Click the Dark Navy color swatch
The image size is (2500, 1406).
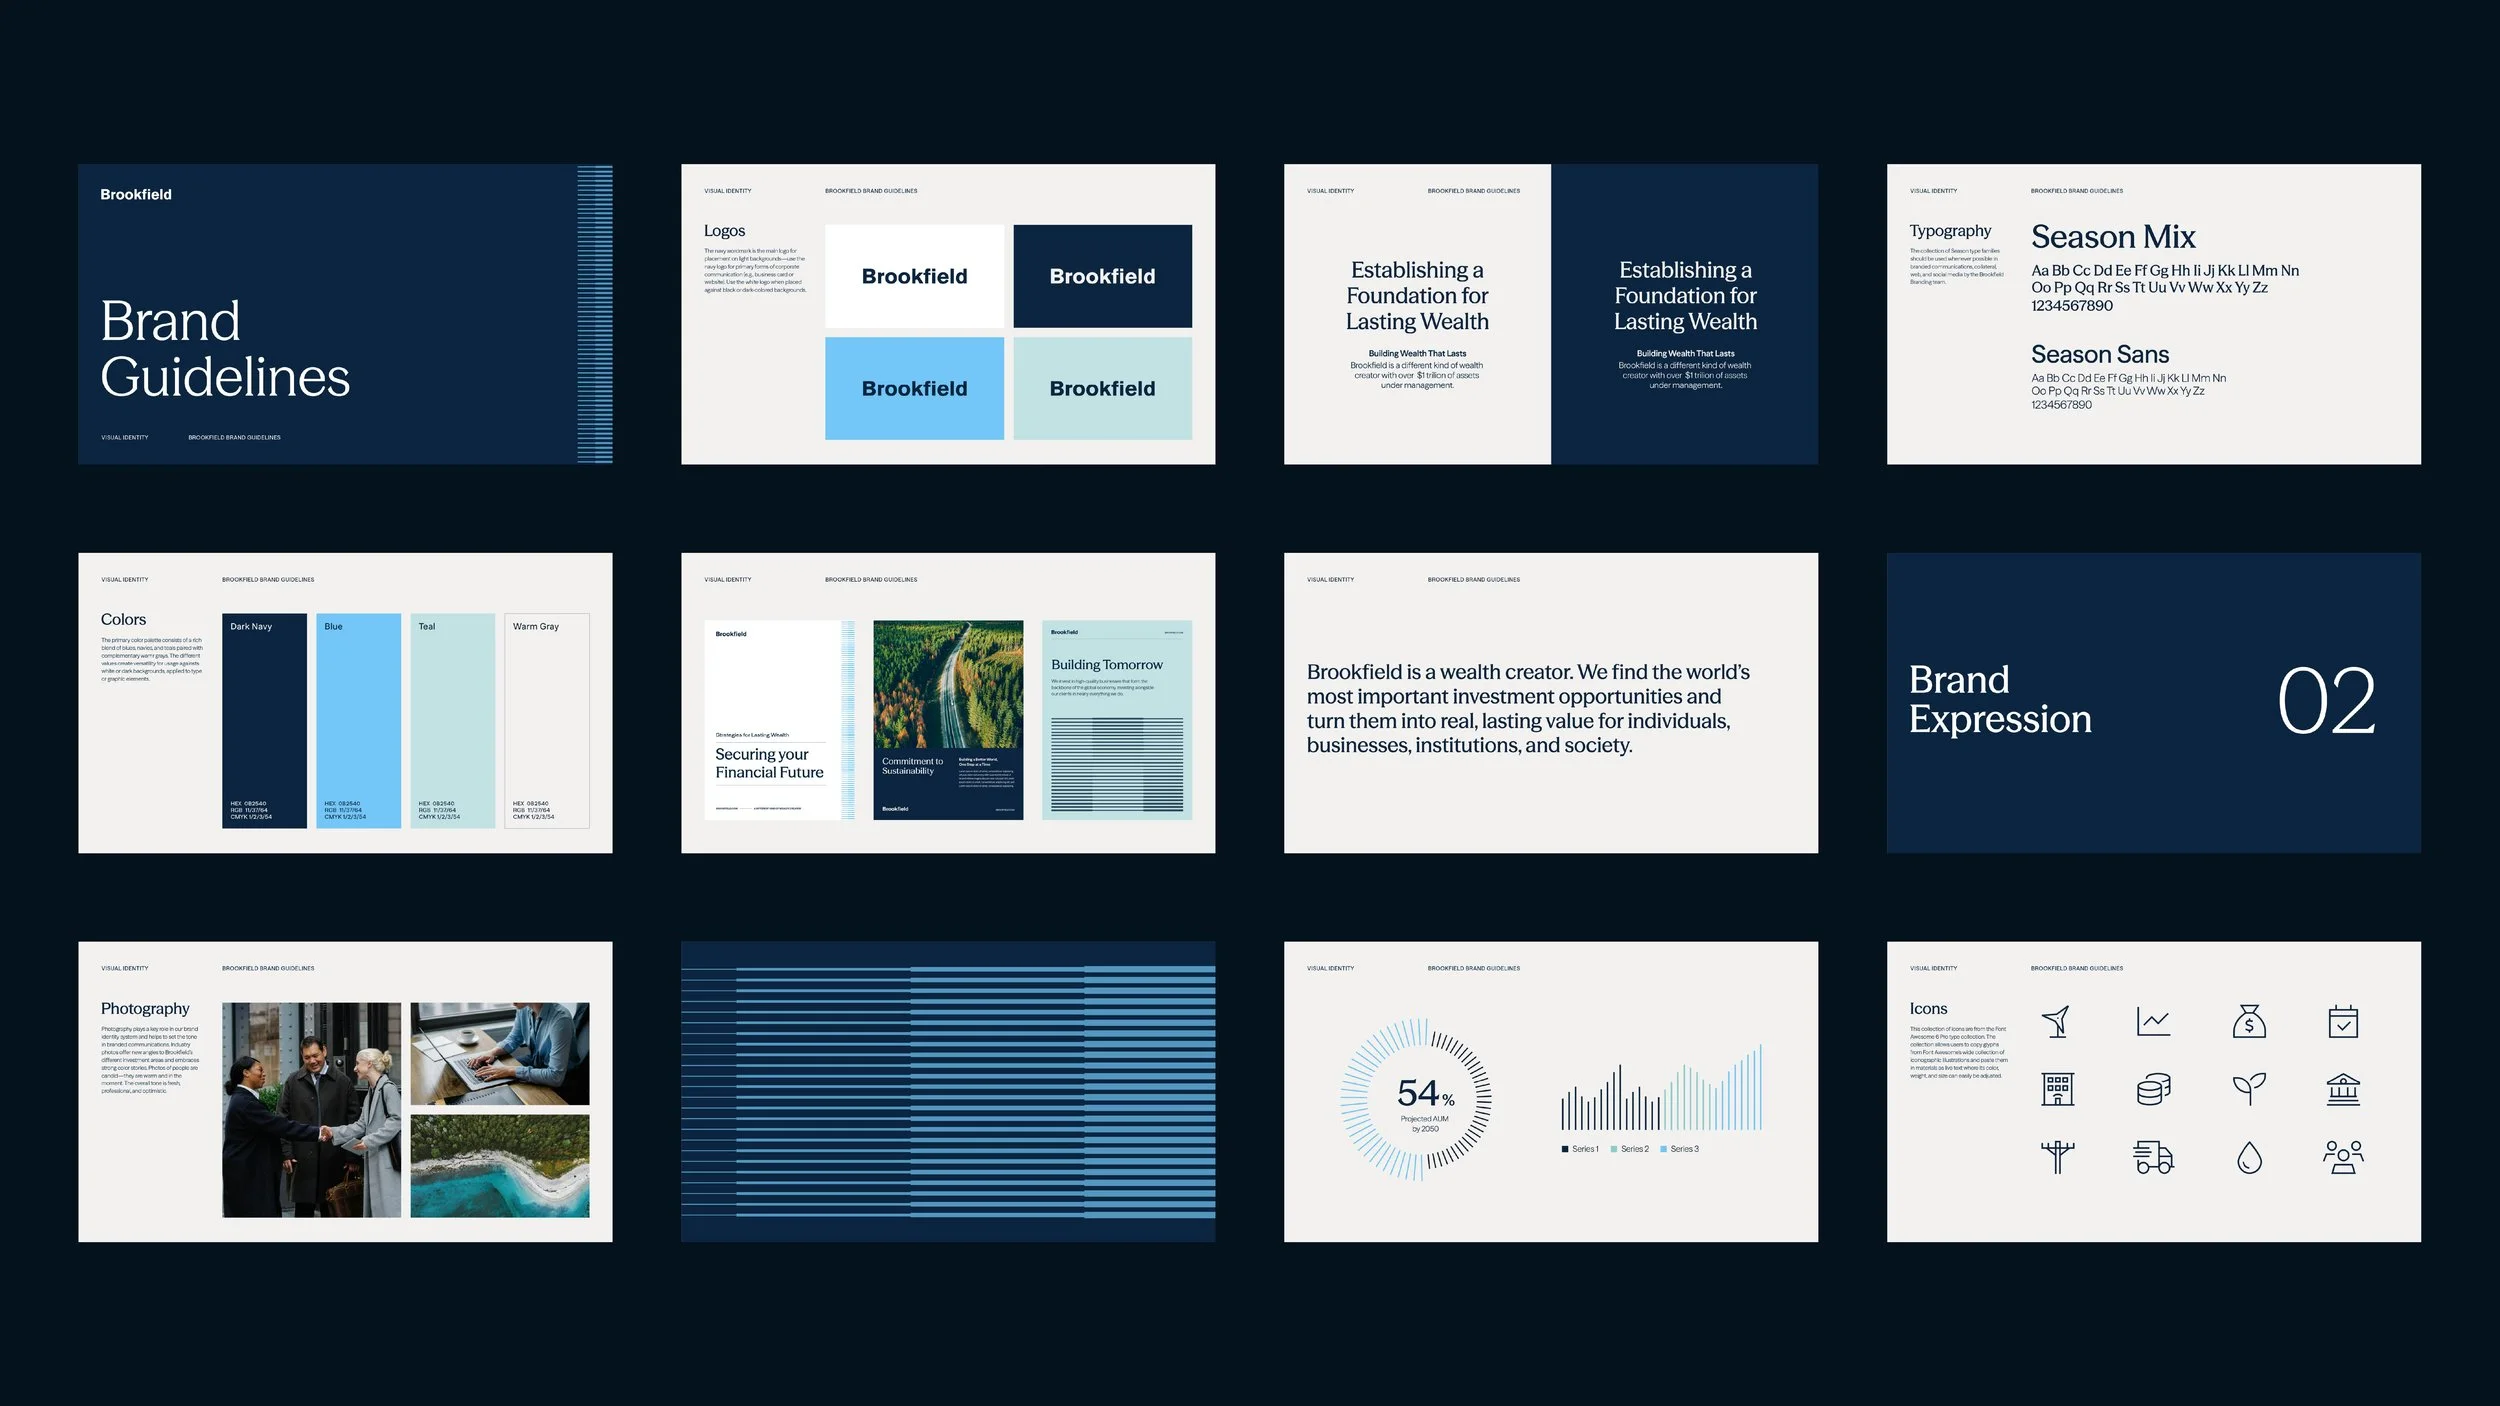264,722
